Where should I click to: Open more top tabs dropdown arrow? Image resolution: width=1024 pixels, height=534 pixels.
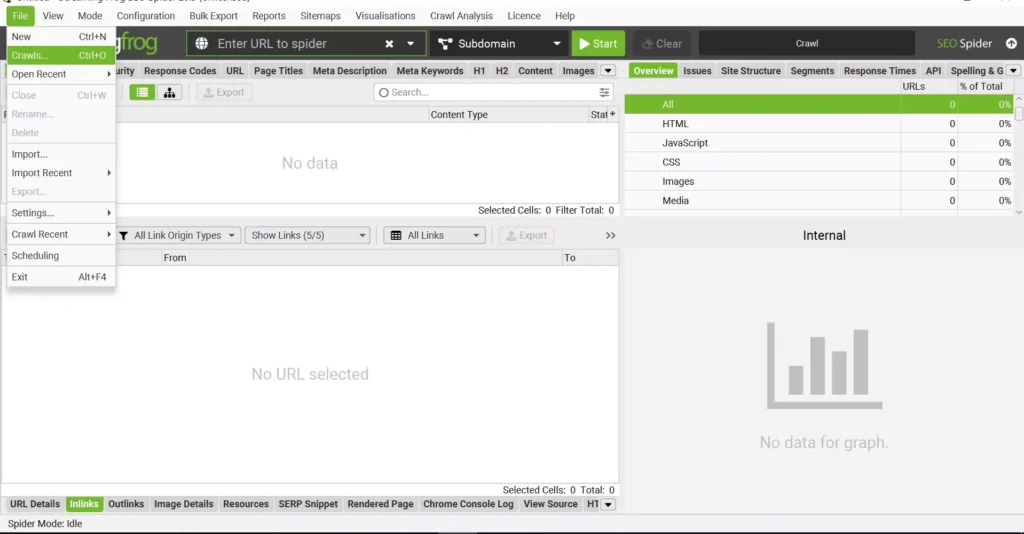(608, 71)
